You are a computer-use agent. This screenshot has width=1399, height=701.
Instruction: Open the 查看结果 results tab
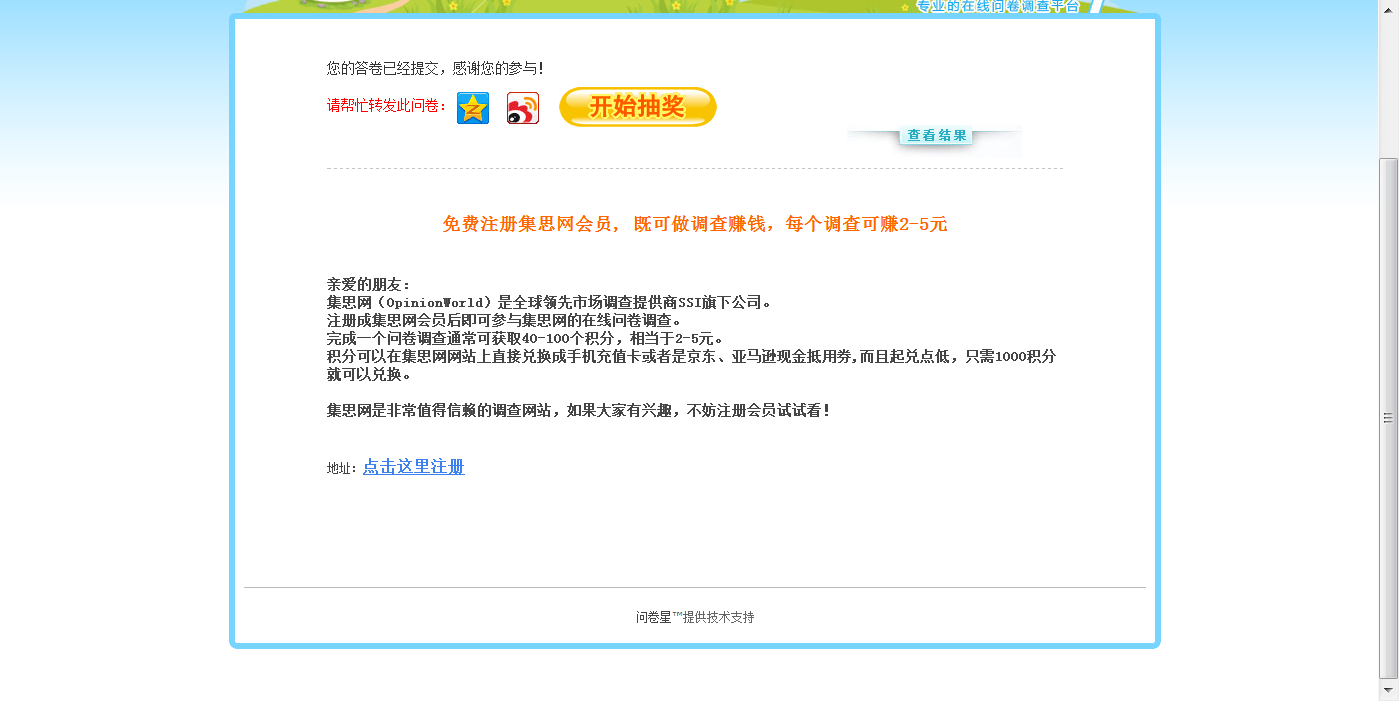pyautogui.click(x=937, y=136)
